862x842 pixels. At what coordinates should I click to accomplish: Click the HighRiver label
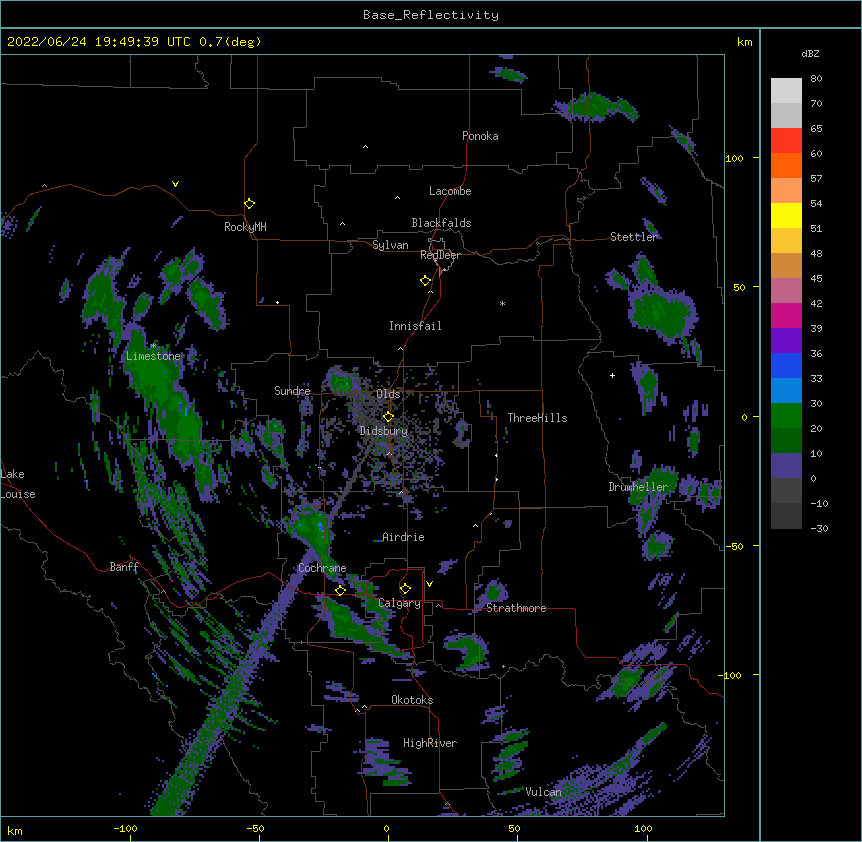coord(430,743)
